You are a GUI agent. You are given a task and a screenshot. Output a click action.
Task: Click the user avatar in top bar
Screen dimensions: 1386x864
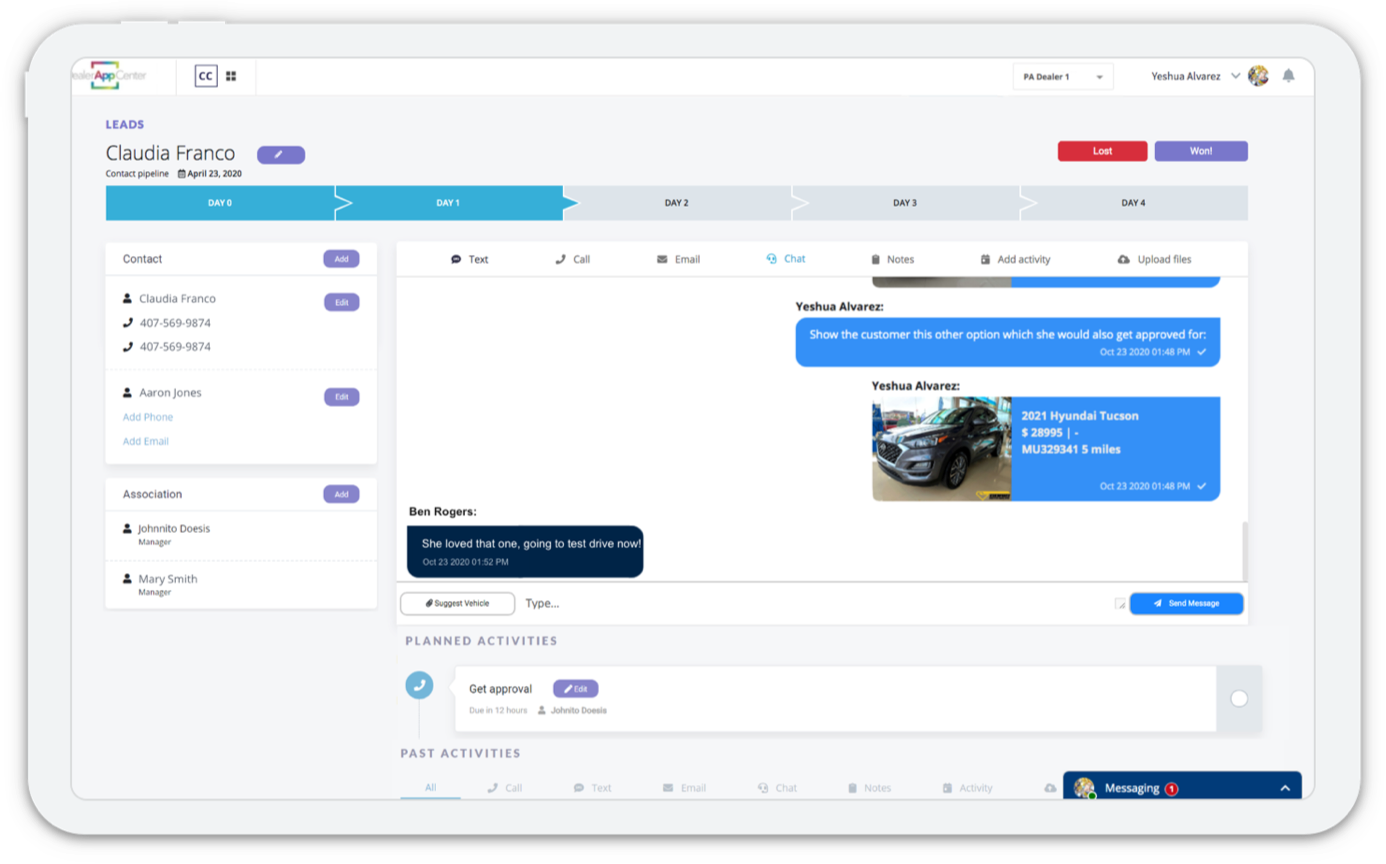tap(1258, 76)
